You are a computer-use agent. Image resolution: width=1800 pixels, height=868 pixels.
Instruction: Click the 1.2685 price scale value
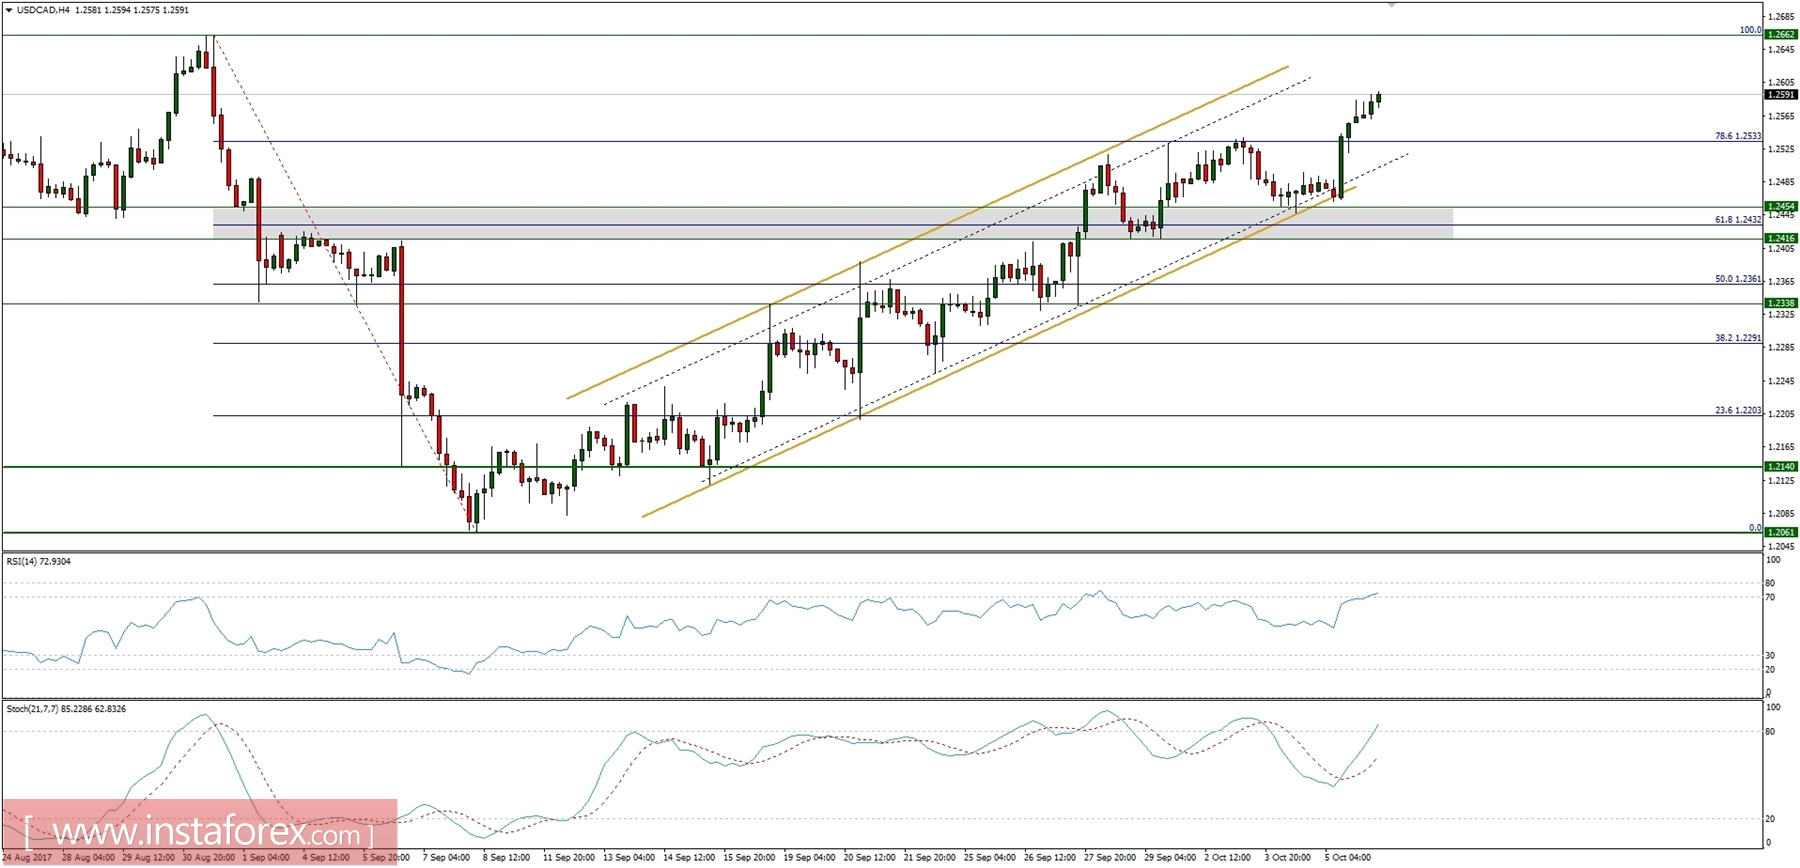coord(1781,17)
